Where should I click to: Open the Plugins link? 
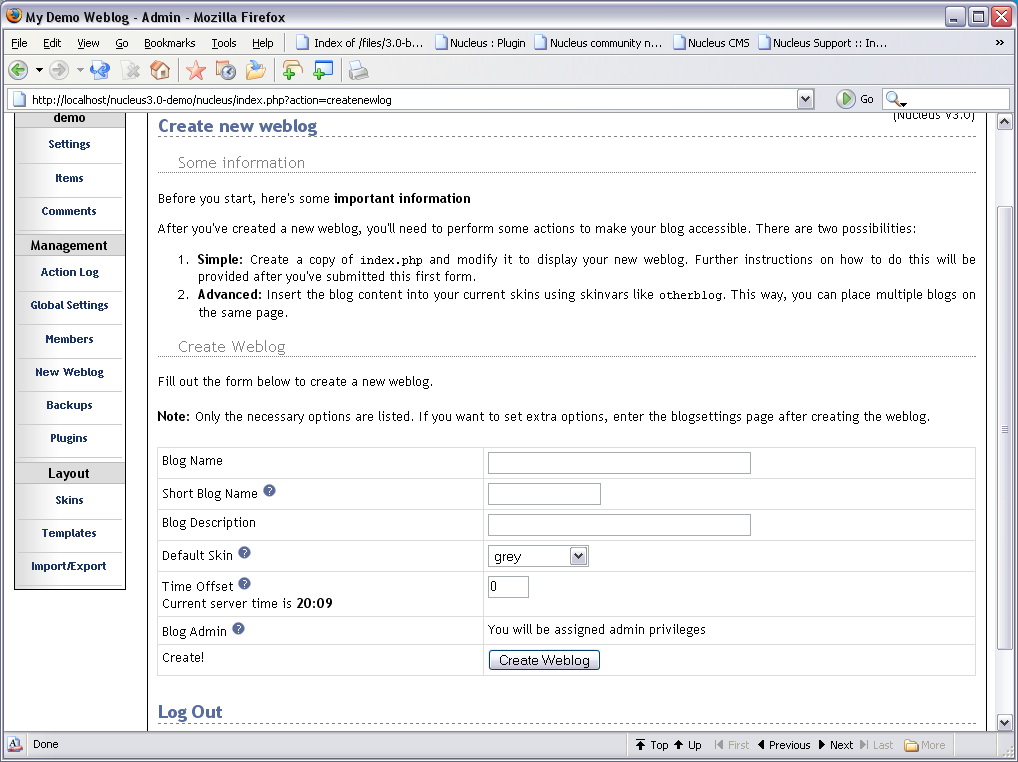pos(69,438)
